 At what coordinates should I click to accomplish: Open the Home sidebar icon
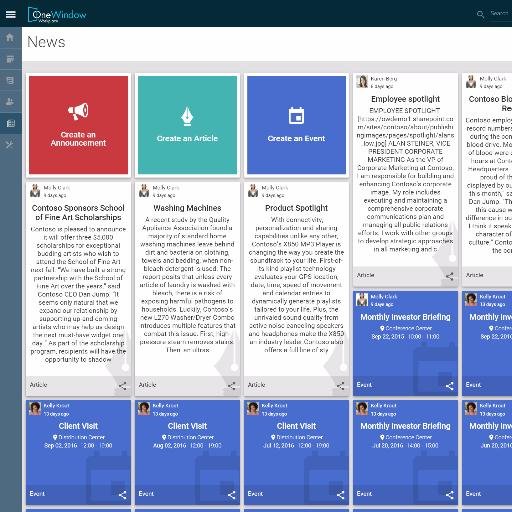tap(10, 37)
